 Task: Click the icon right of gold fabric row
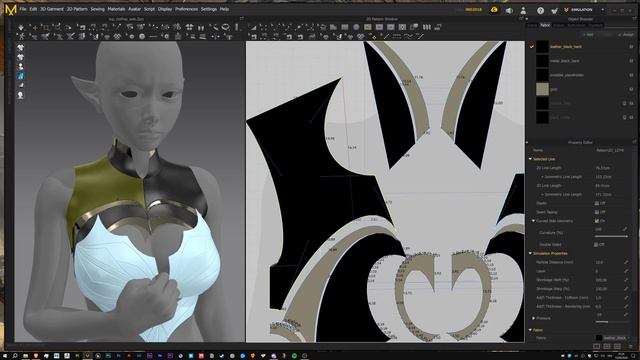[x=631, y=89]
